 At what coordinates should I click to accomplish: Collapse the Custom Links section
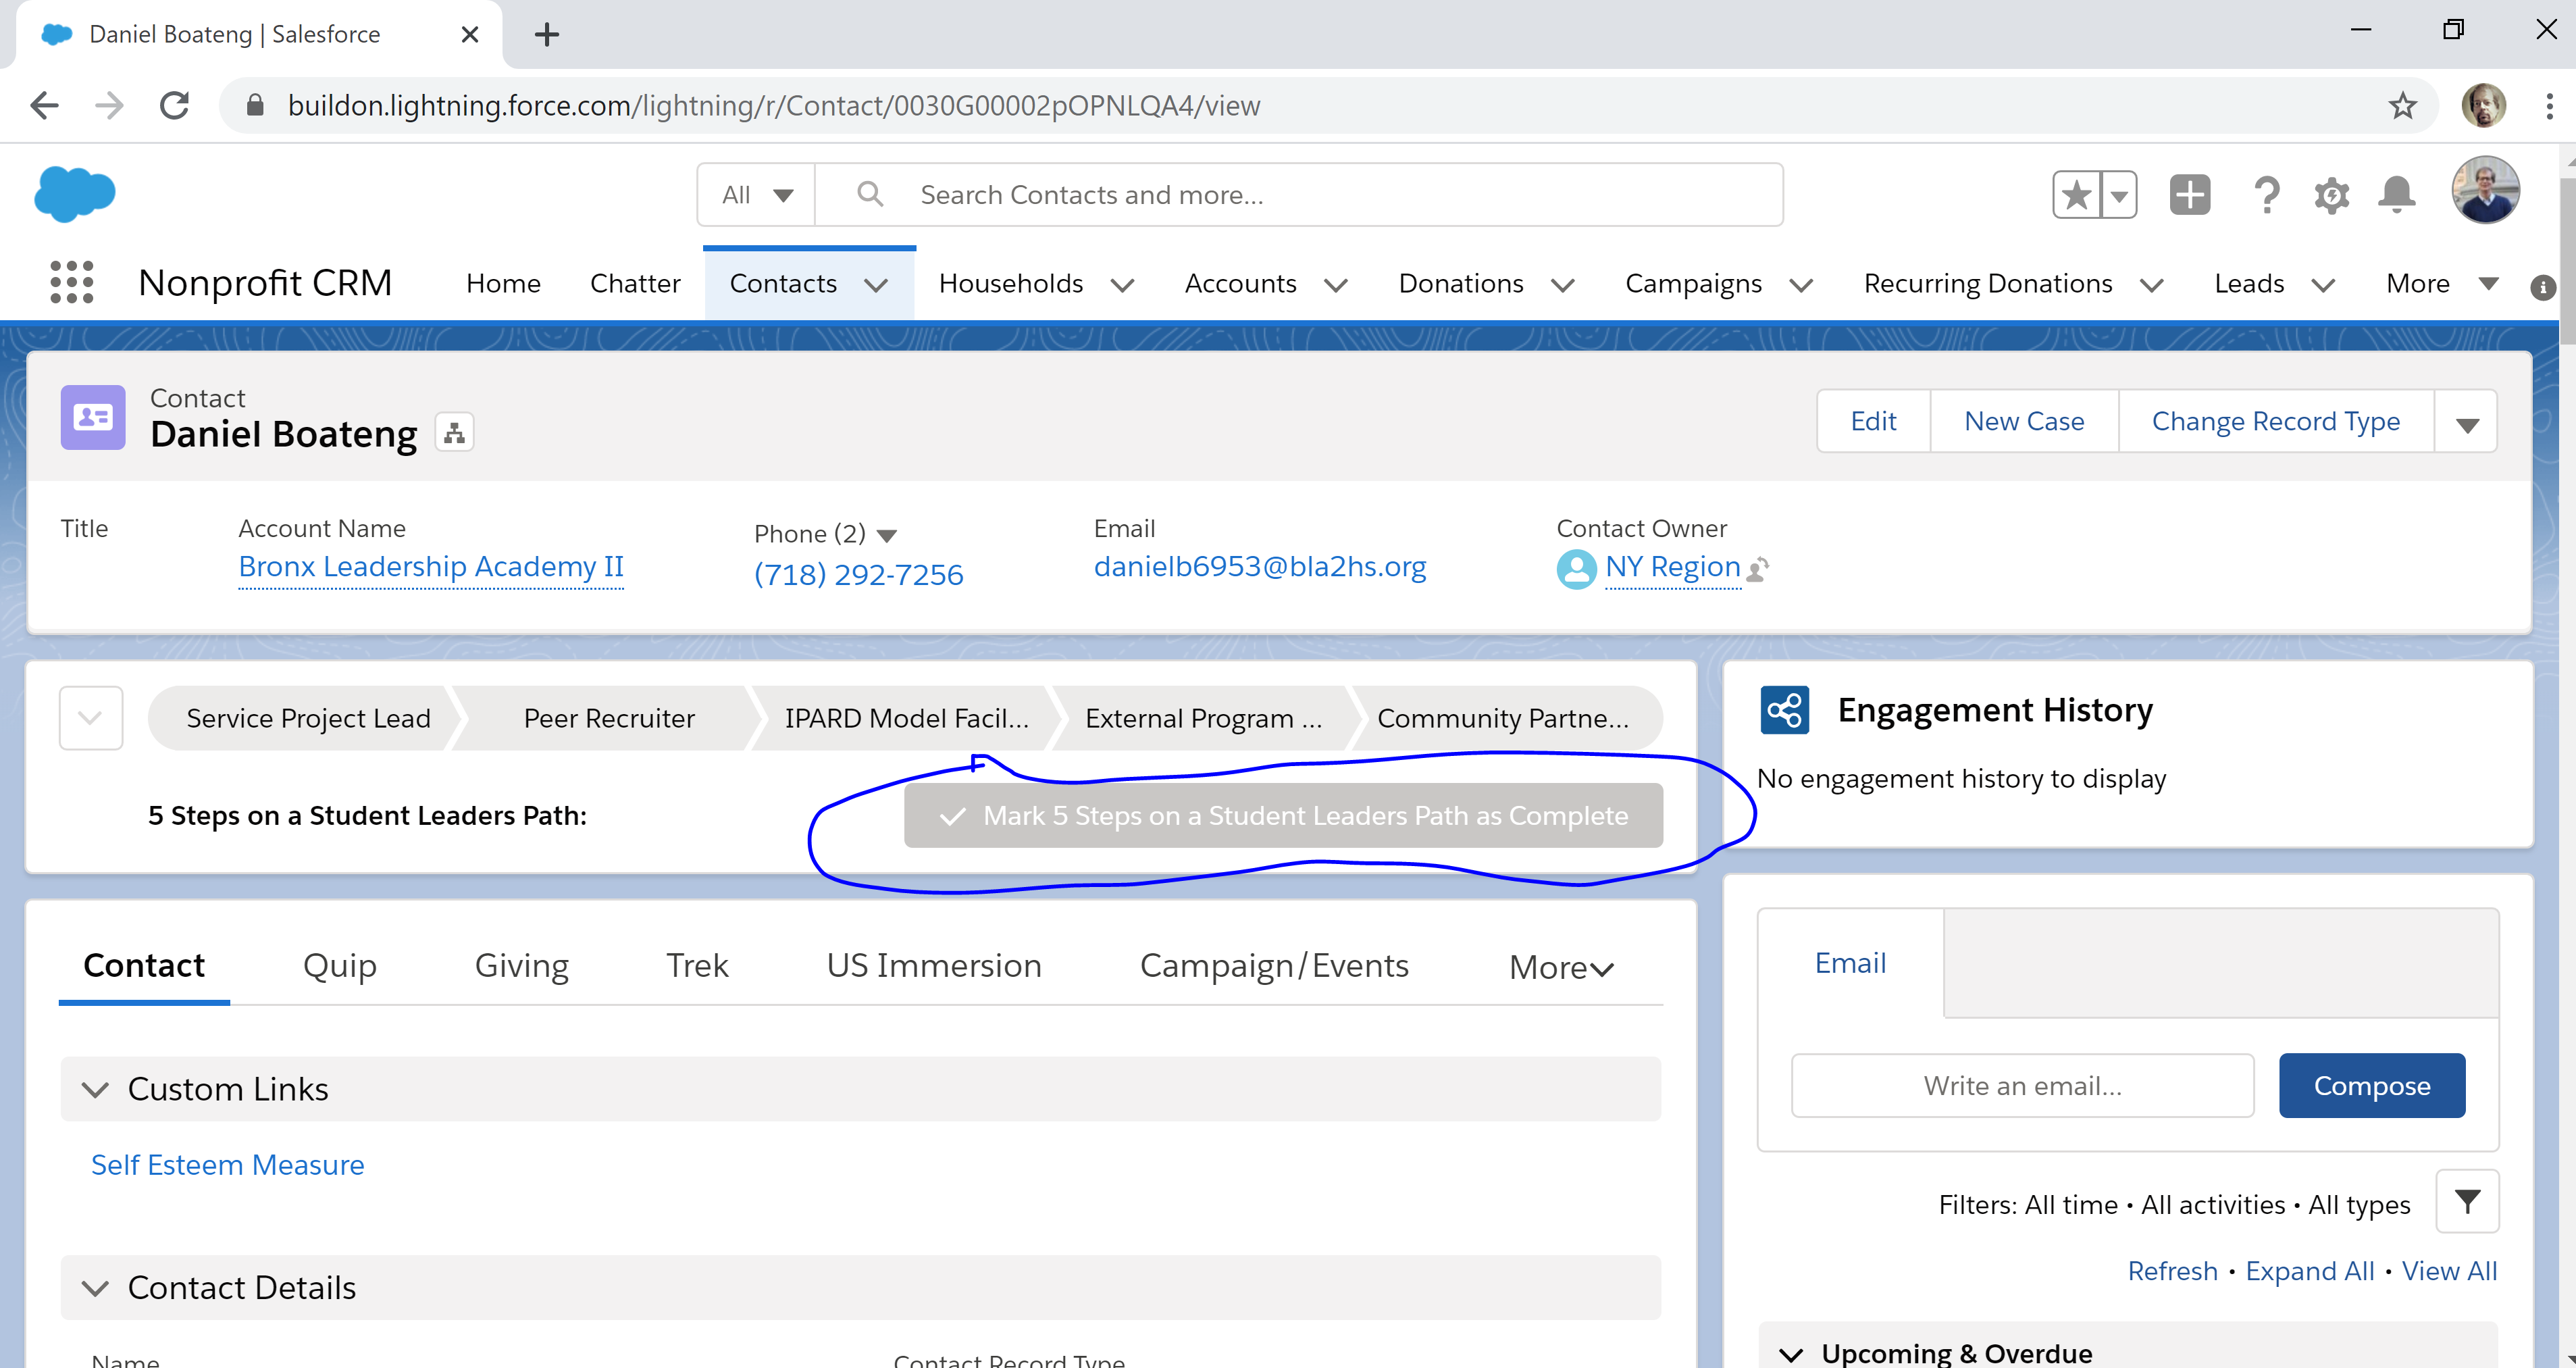[x=96, y=1089]
